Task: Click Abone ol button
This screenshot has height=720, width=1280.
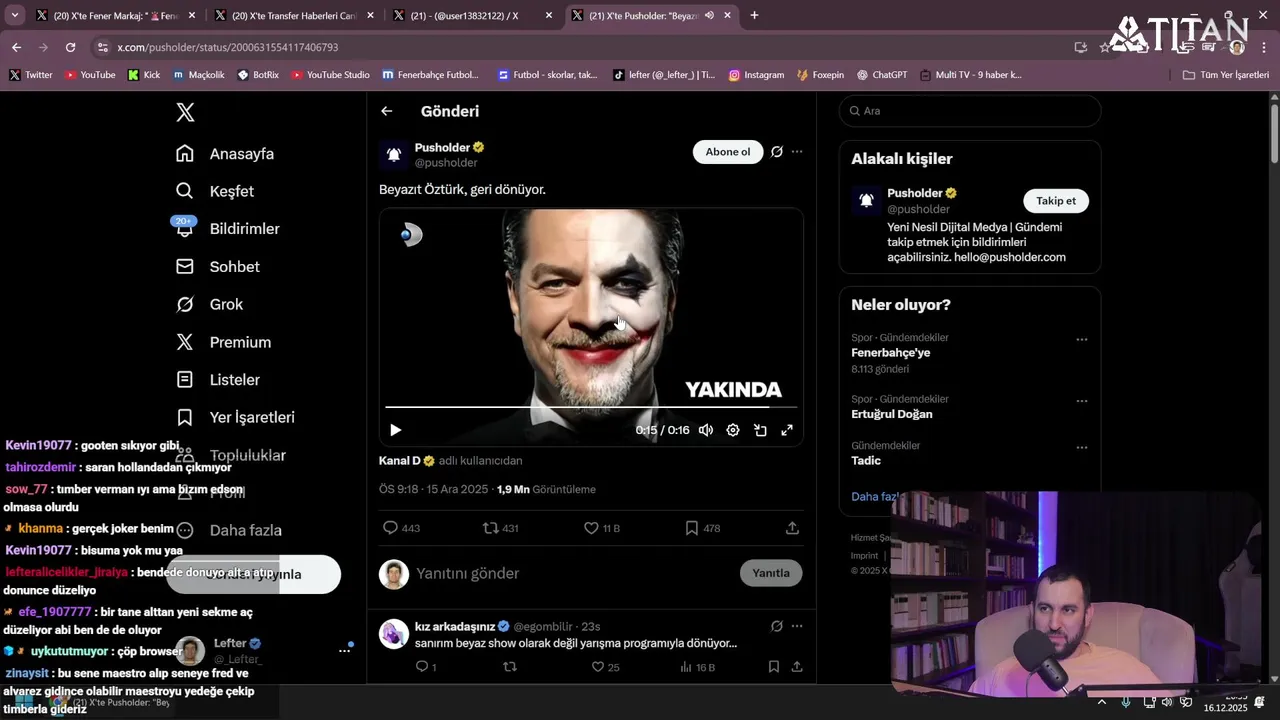Action: tap(728, 152)
